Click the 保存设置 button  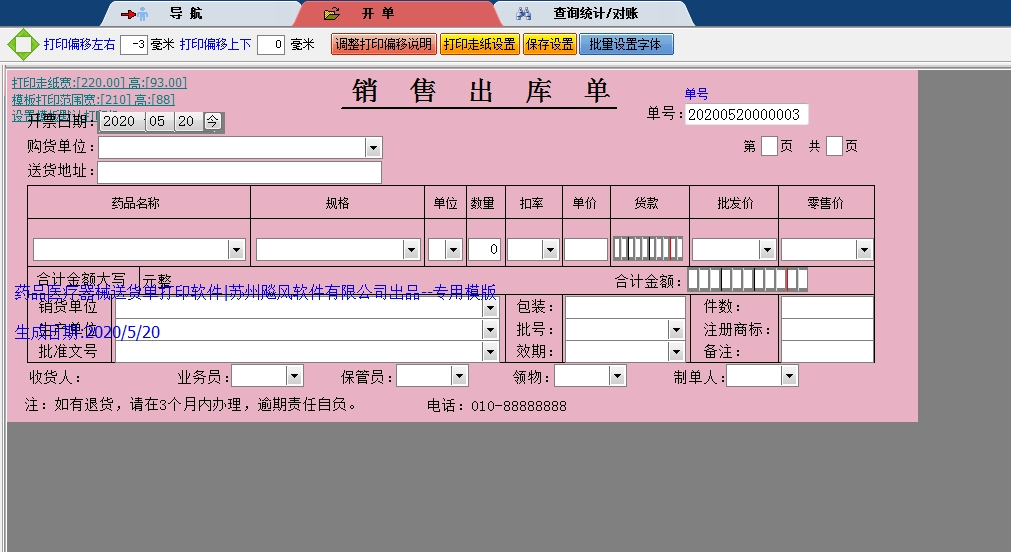pos(549,45)
